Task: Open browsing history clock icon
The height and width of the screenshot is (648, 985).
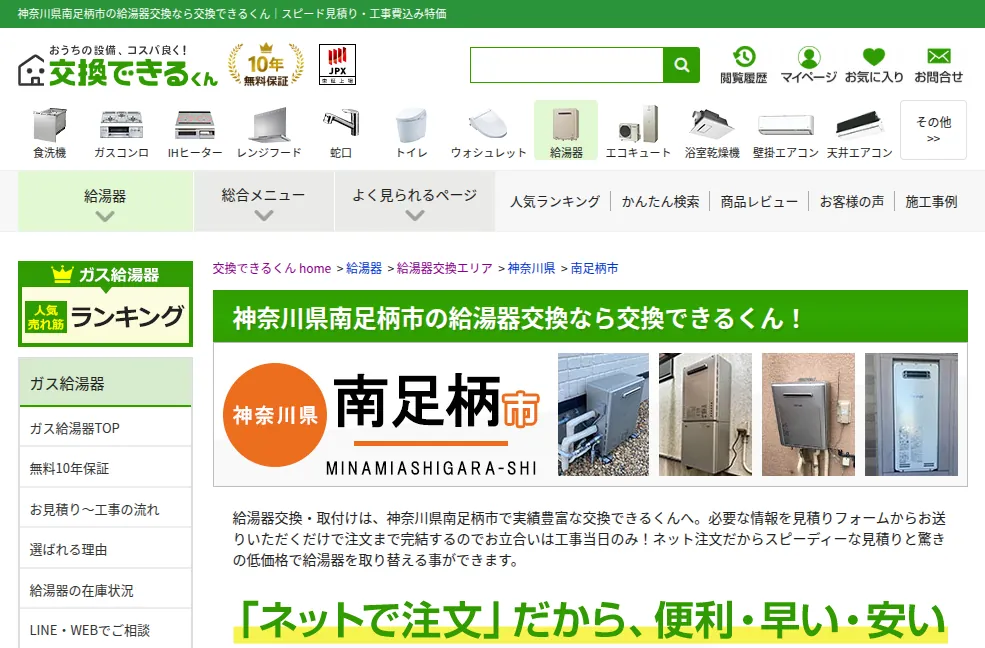Action: (744, 57)
